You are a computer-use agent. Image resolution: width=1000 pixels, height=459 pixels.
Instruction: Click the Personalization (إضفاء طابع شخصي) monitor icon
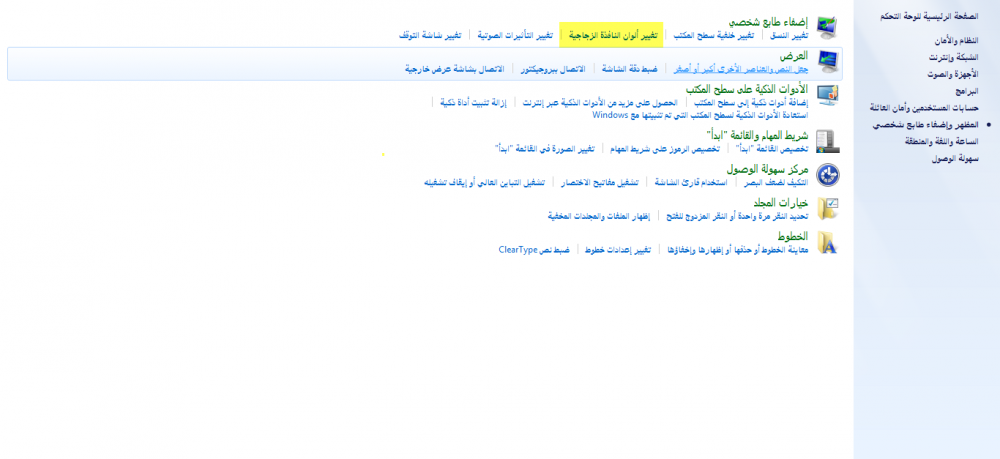coord(827,26)
